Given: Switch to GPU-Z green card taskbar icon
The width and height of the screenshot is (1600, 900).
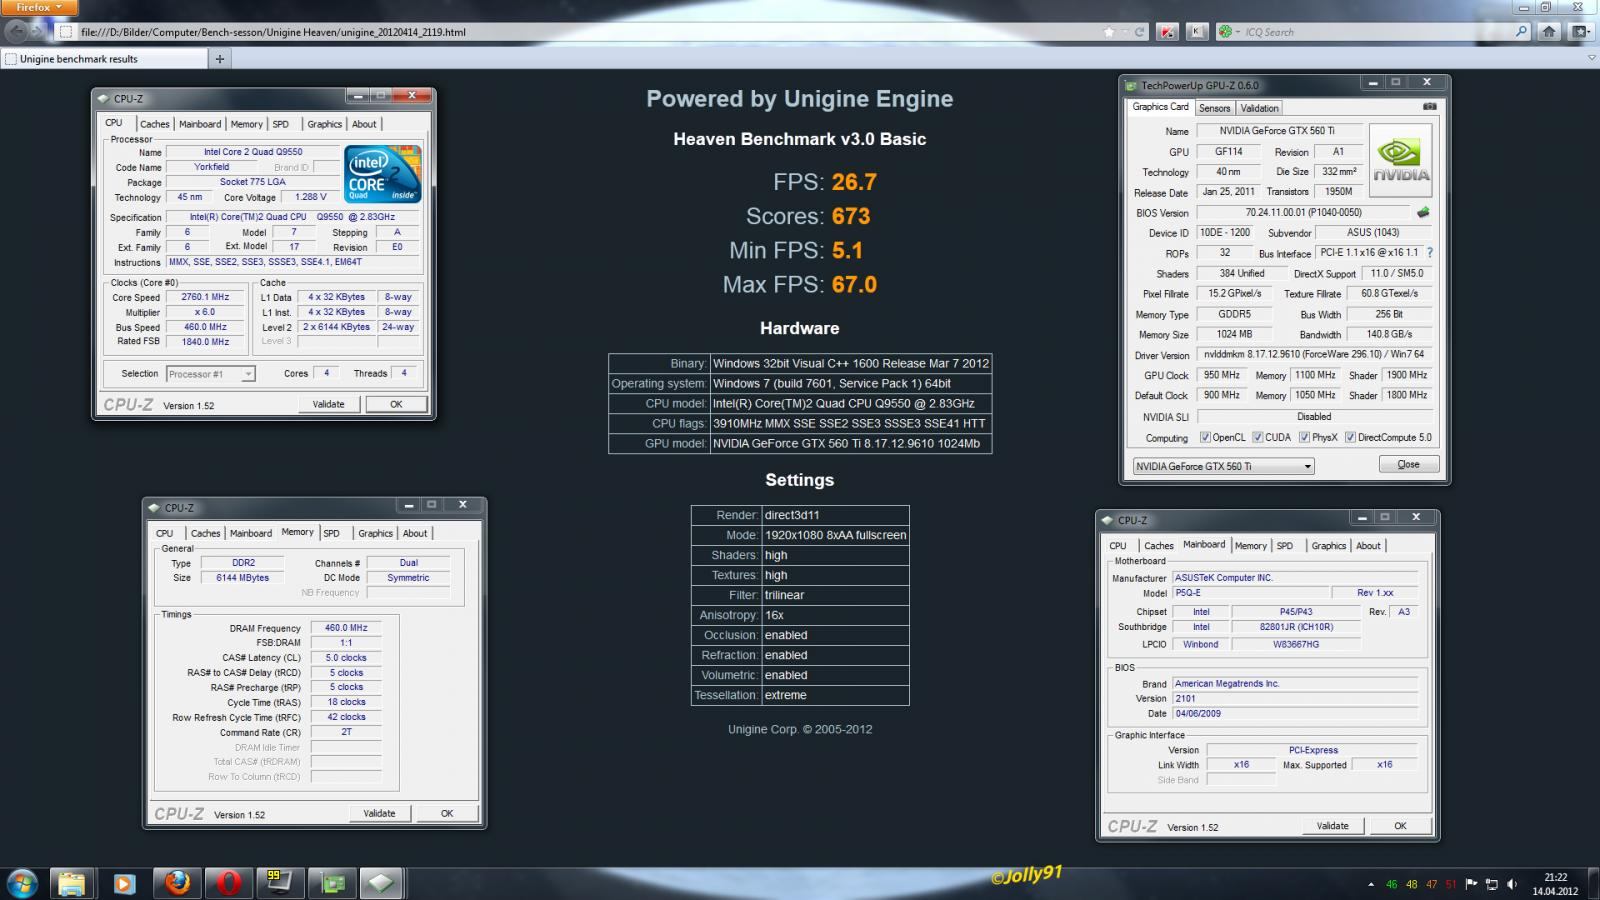Looking at the screenshot, I should pyautogui.click(x=332, y=883).
